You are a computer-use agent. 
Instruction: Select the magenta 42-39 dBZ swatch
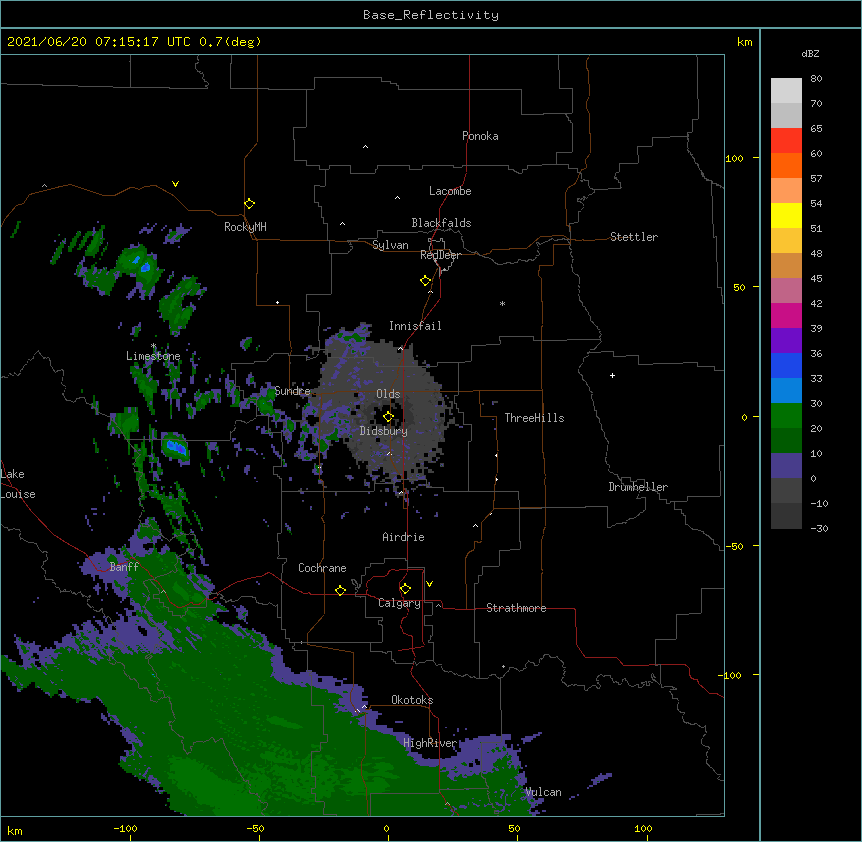786,315
